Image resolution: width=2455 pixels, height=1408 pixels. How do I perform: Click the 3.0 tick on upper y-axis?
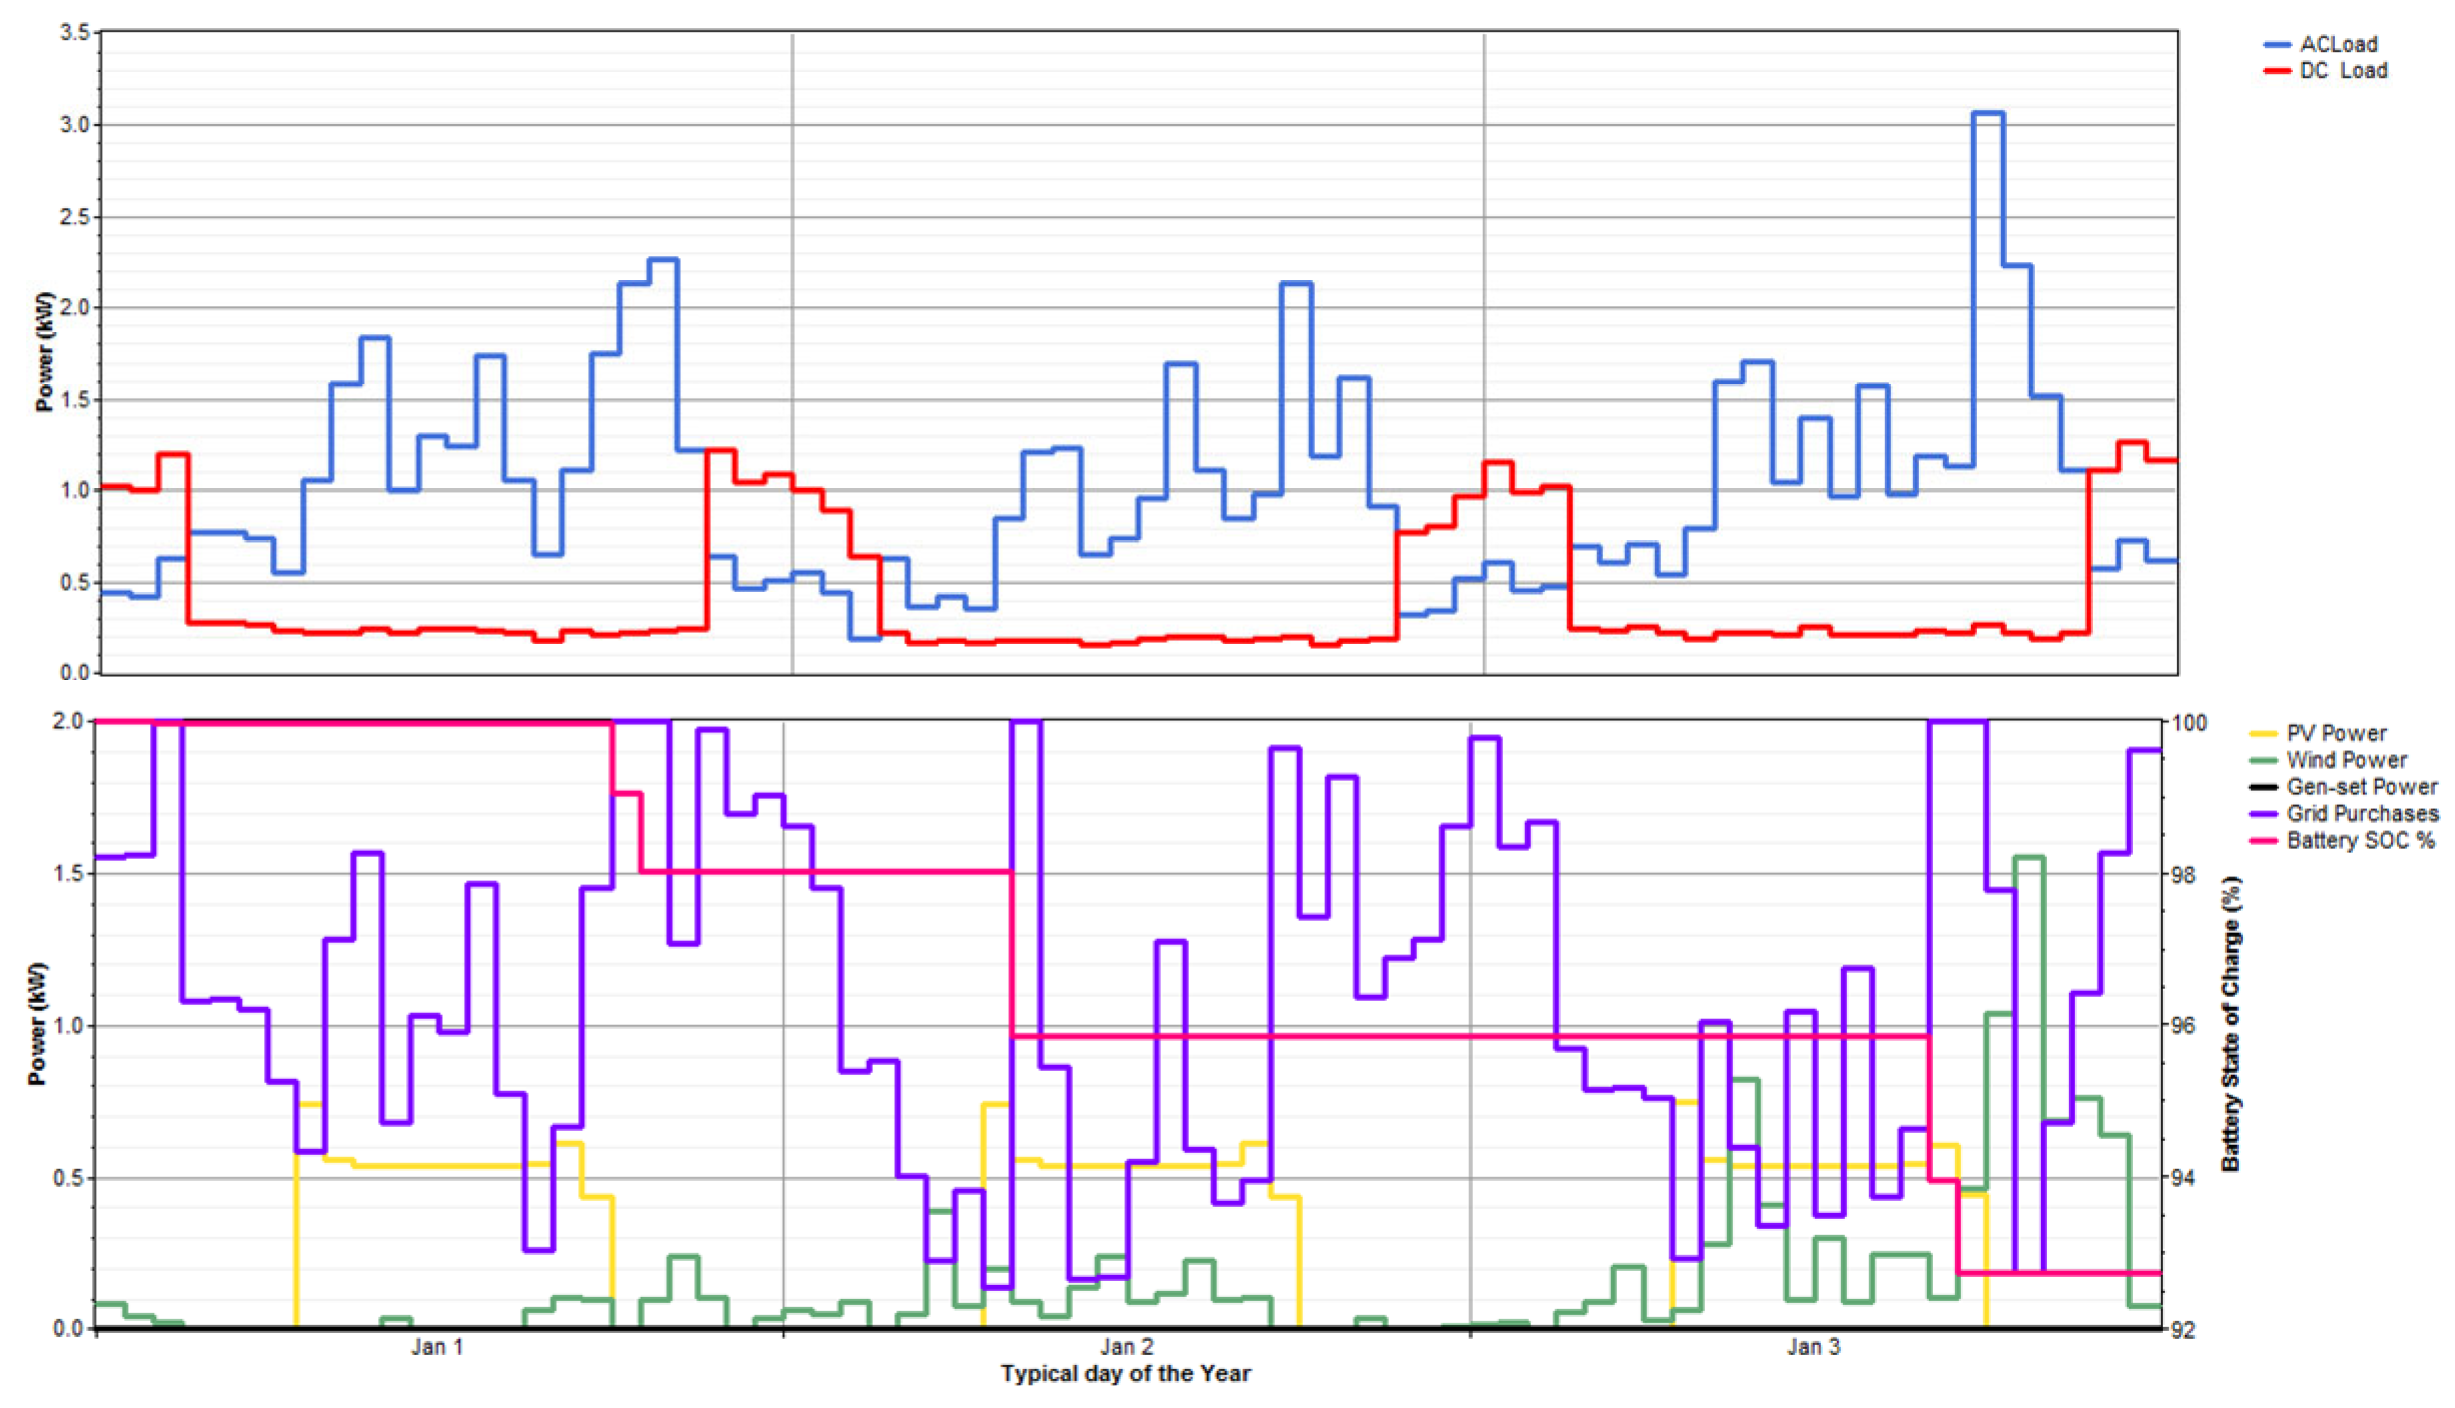[x=74, y=125]
